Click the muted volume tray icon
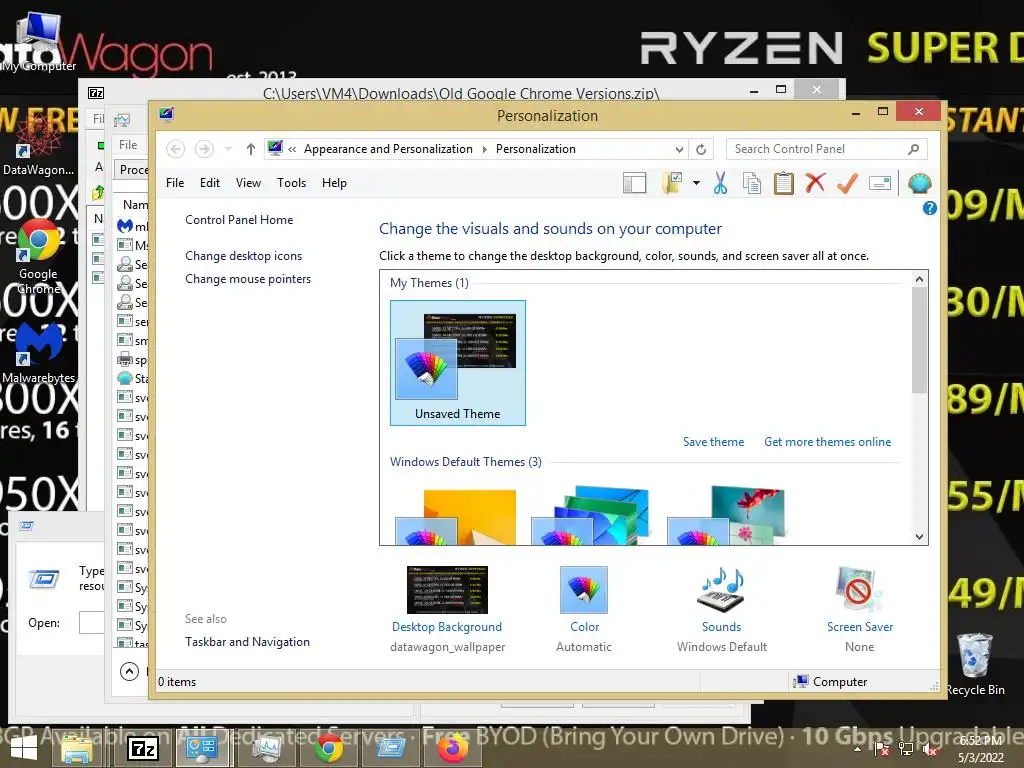Viewport: 1024px width, 768px height. [x=930, y=749]
